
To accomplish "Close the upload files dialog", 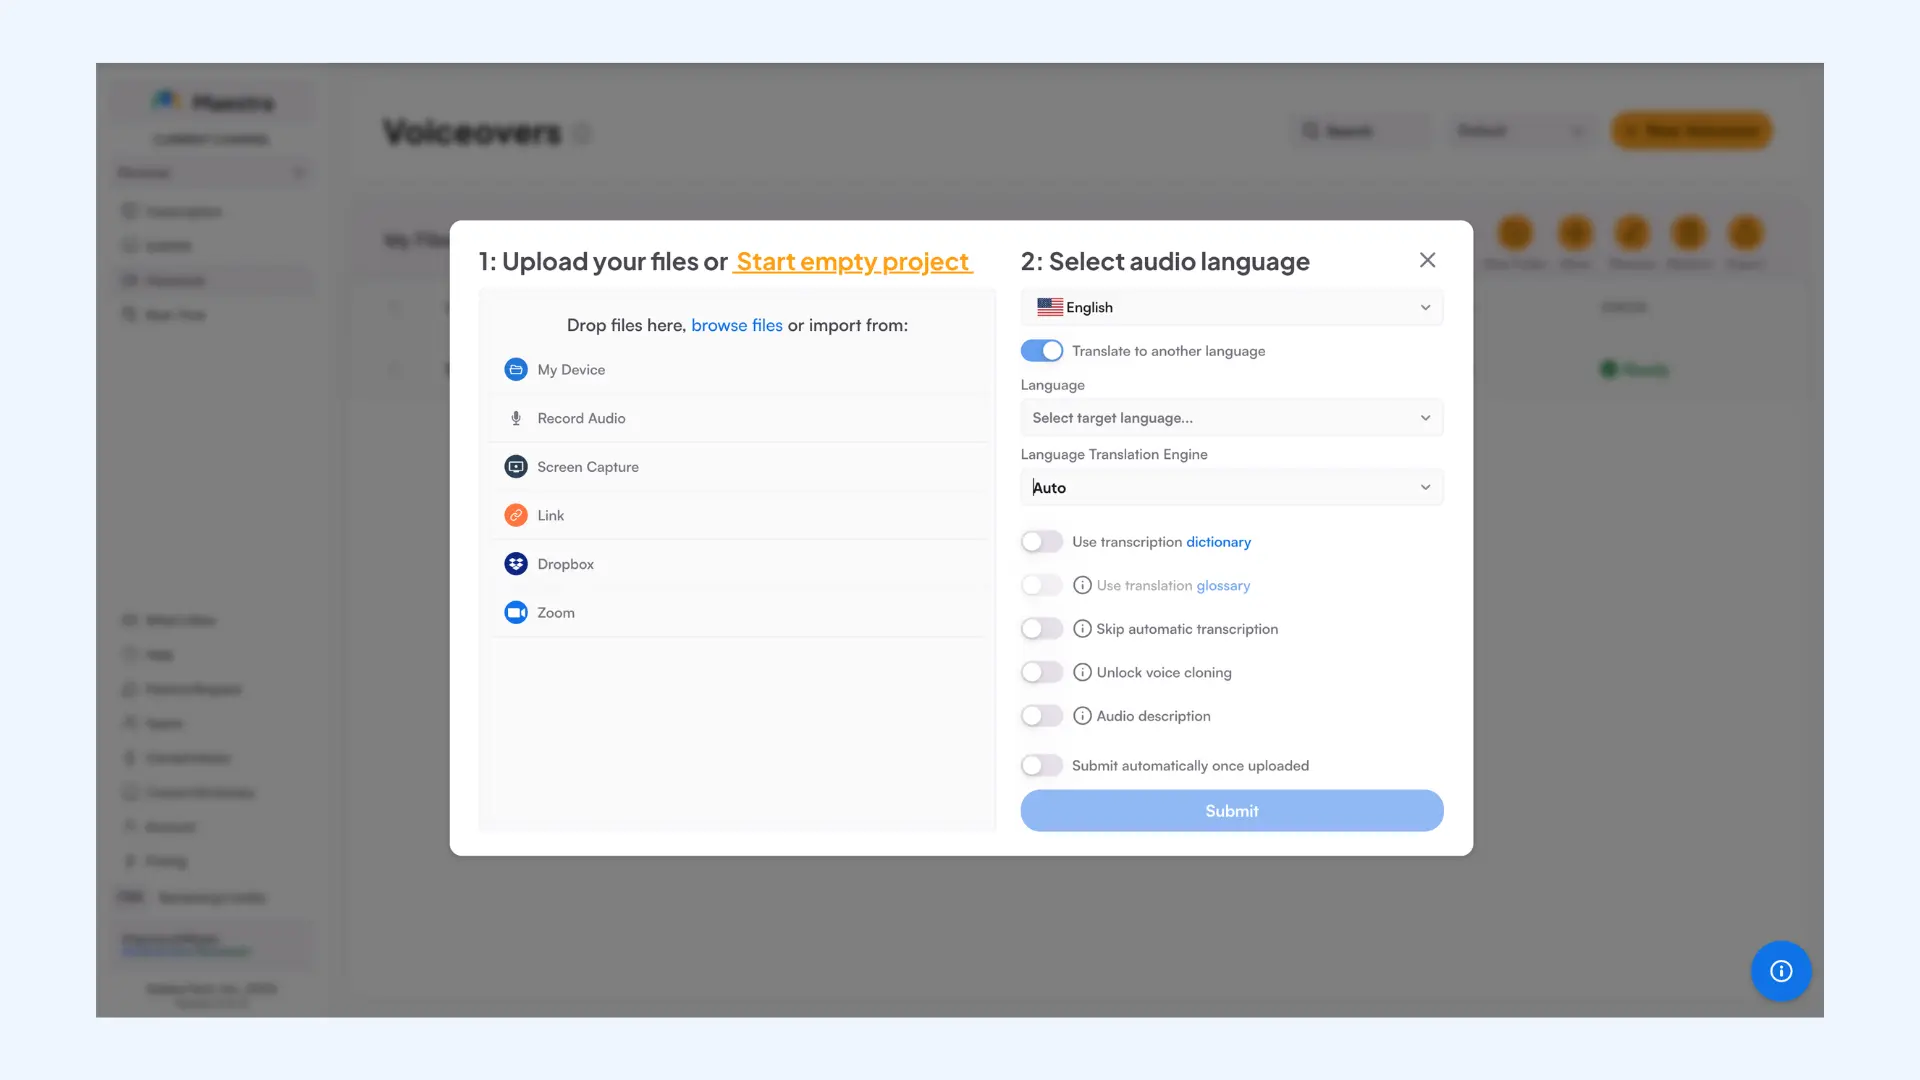I will pos(1427,259).
